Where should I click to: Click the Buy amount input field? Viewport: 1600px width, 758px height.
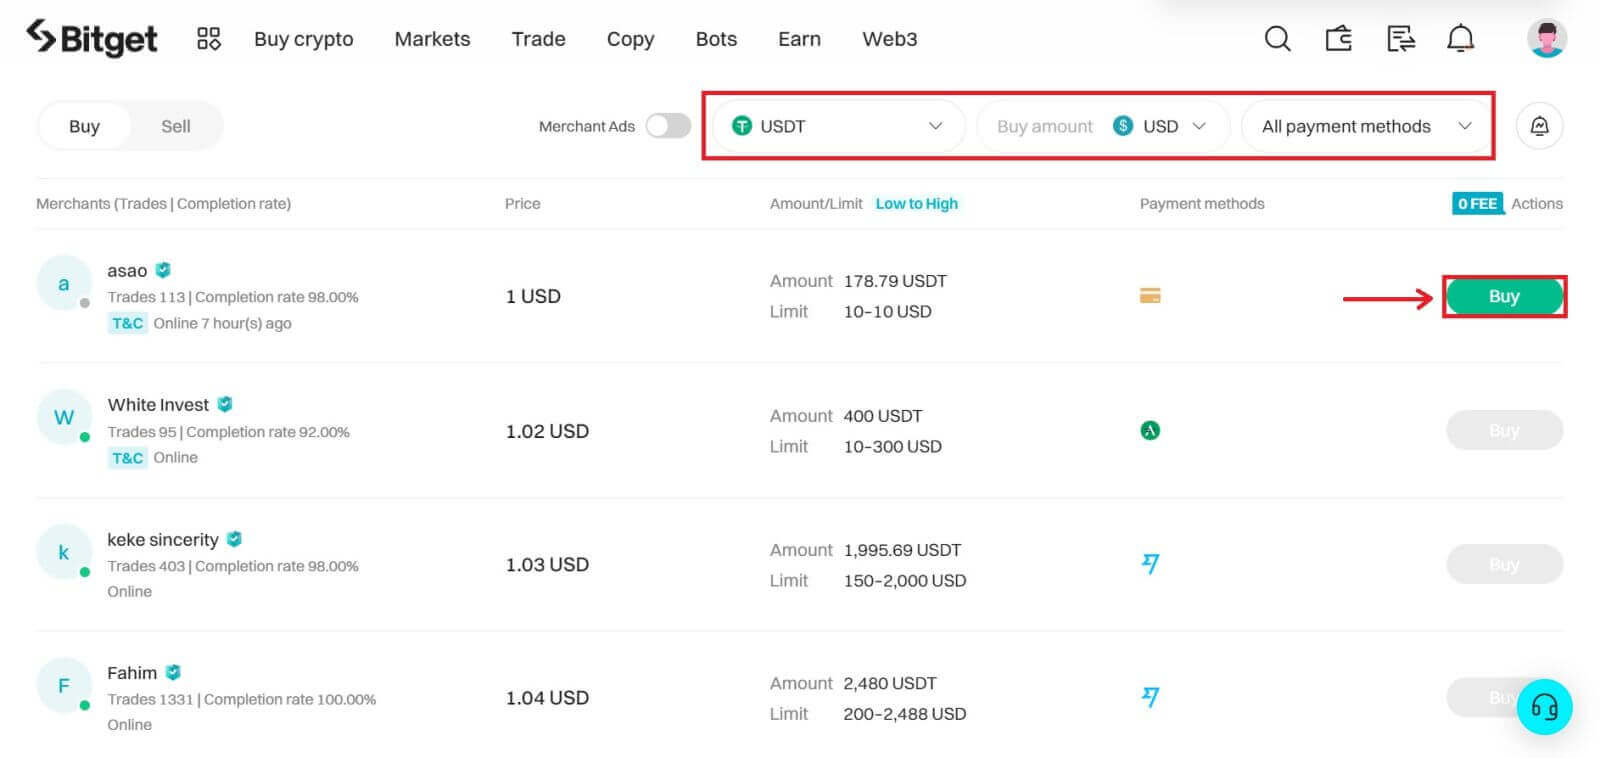tap(1043, 126)
